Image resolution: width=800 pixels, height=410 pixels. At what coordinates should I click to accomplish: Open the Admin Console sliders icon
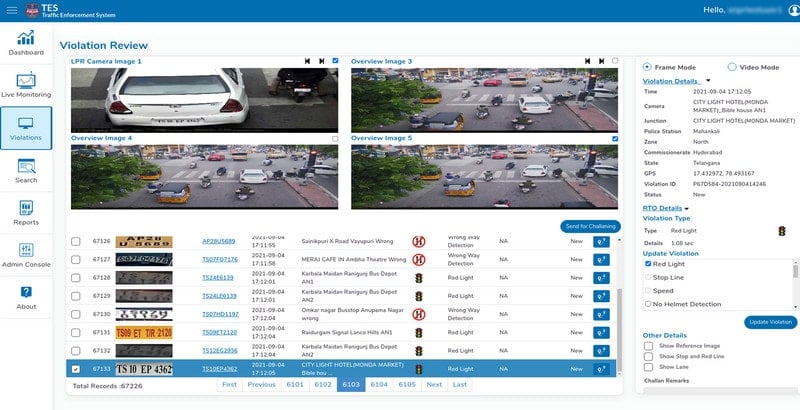[26, 250]
